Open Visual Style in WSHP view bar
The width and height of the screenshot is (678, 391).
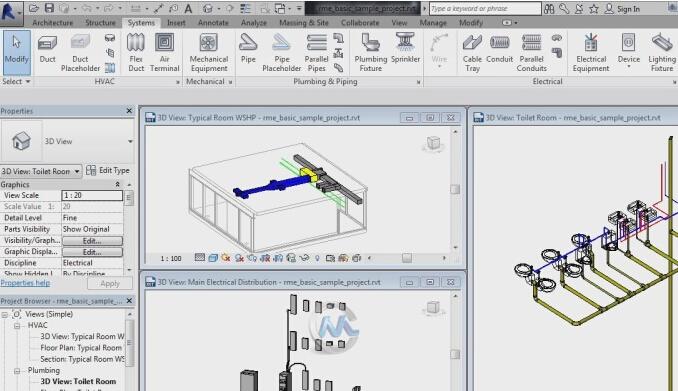pyautogui.click(x=213, y=258)
